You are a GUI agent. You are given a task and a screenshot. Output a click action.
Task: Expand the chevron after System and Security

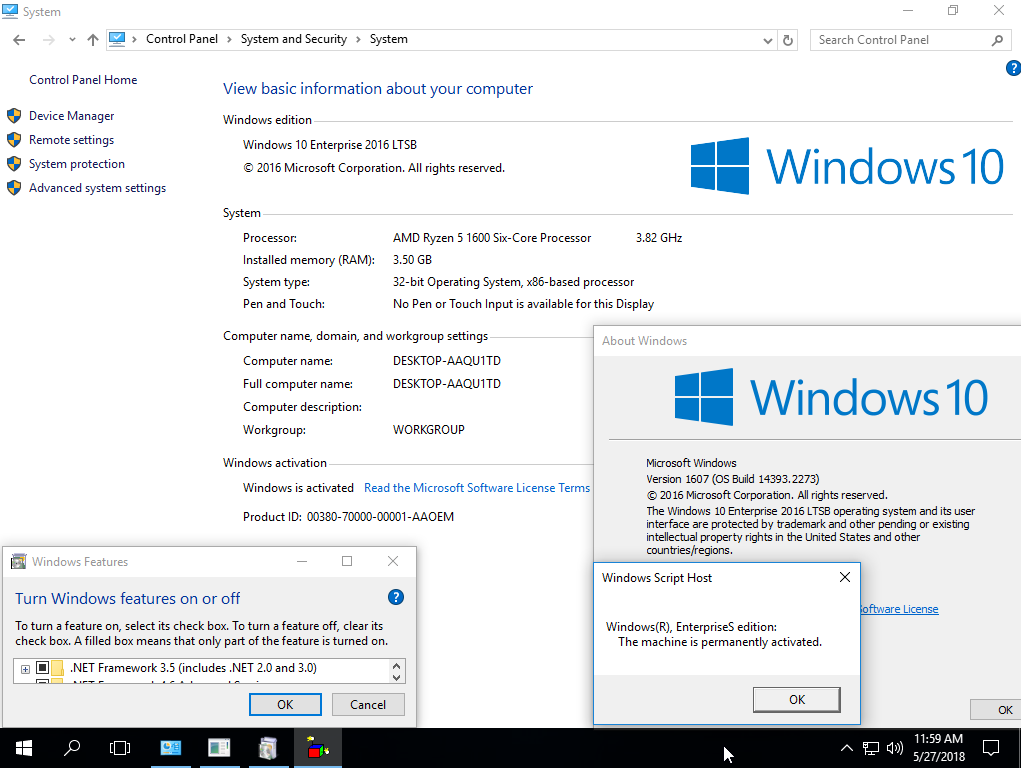[x=358, y=40]
